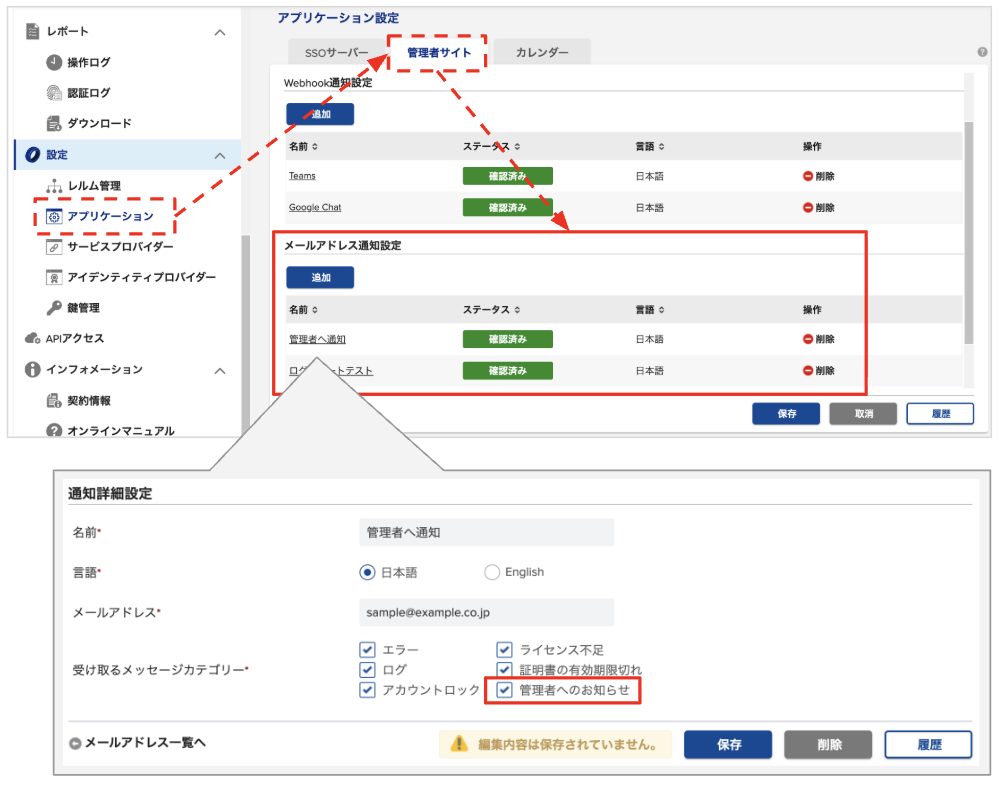The width and height of the screenshot is (1002, 786).
Task: Select the English language radio button
Action: point(491,572)
